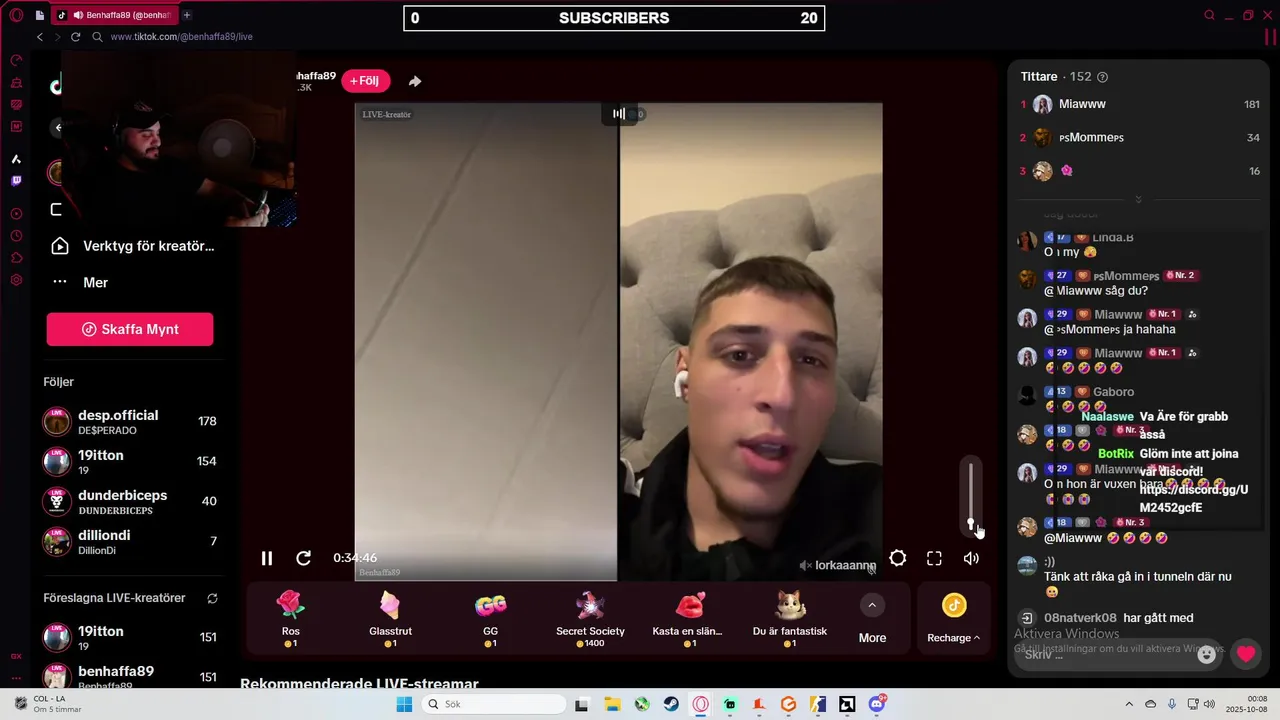Click the Tittare info question icon
Screen dimensions: 1280x720
pos(1102,77)
